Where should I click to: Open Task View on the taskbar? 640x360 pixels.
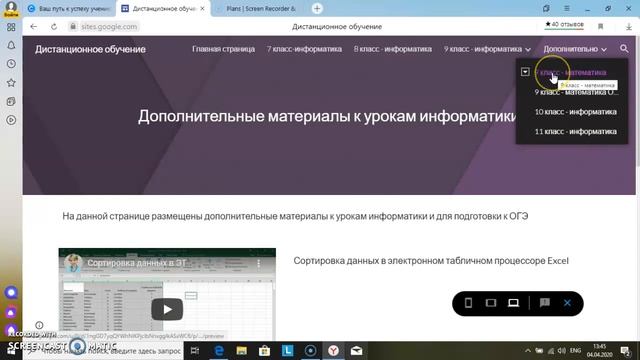[195, 351]
